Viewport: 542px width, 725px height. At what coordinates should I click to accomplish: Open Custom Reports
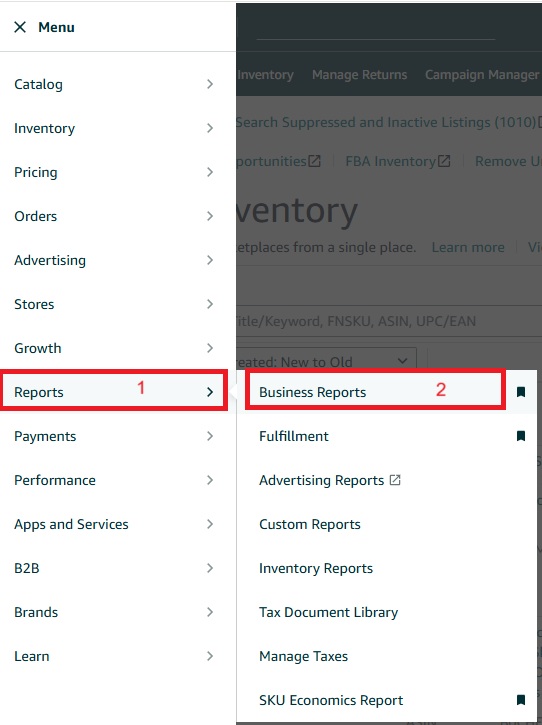[310, 524]
